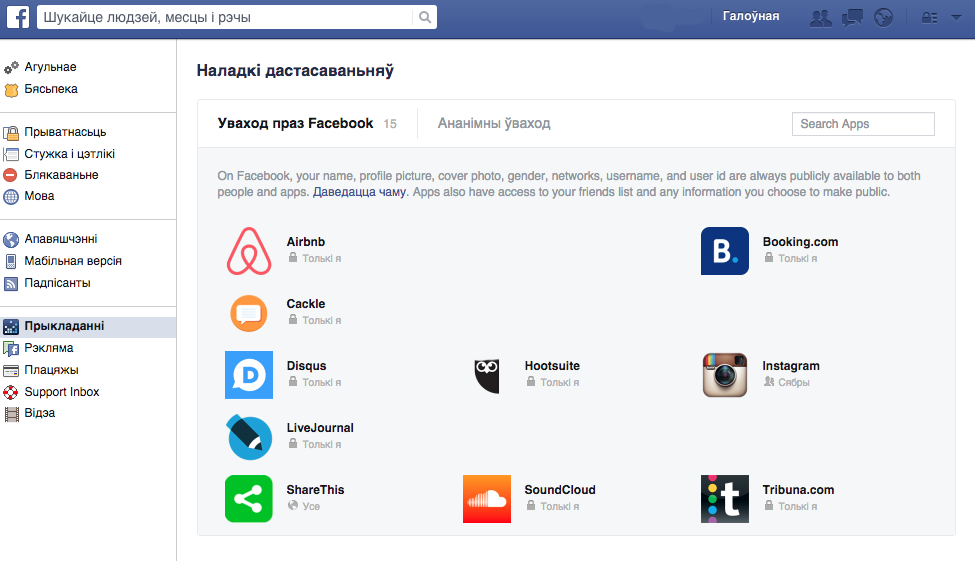Open the friend requests icon

pyautogui.click(x=821, y=17)
